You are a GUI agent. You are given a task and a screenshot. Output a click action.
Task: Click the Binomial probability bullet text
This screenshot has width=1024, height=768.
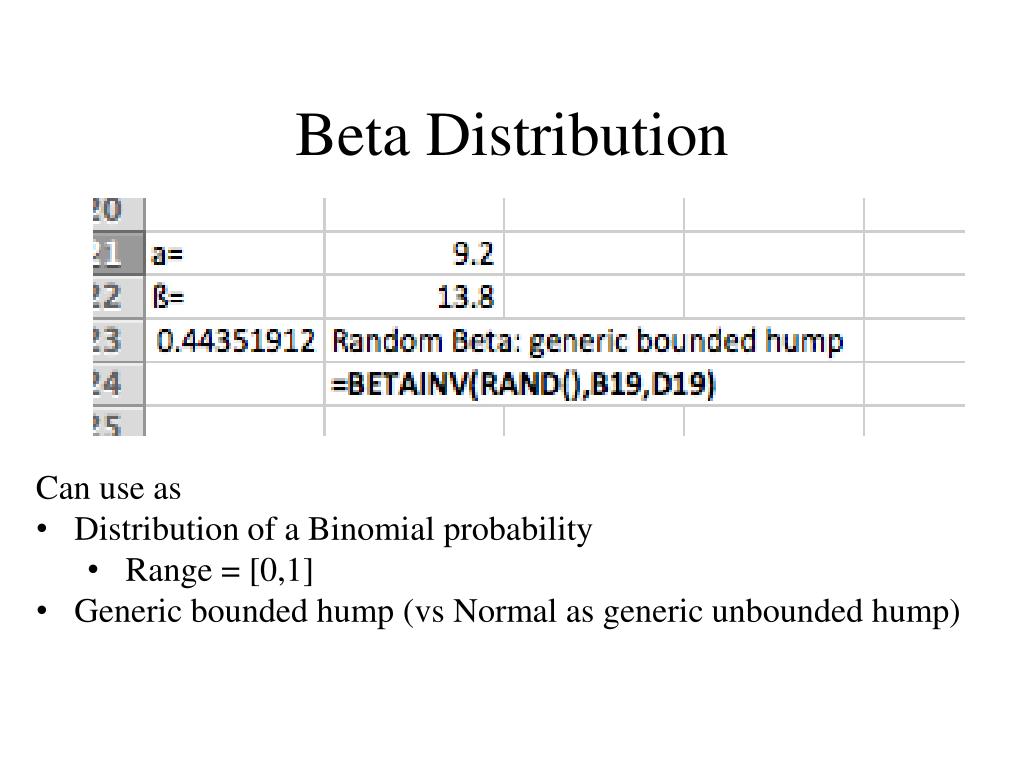coord(333,529)
